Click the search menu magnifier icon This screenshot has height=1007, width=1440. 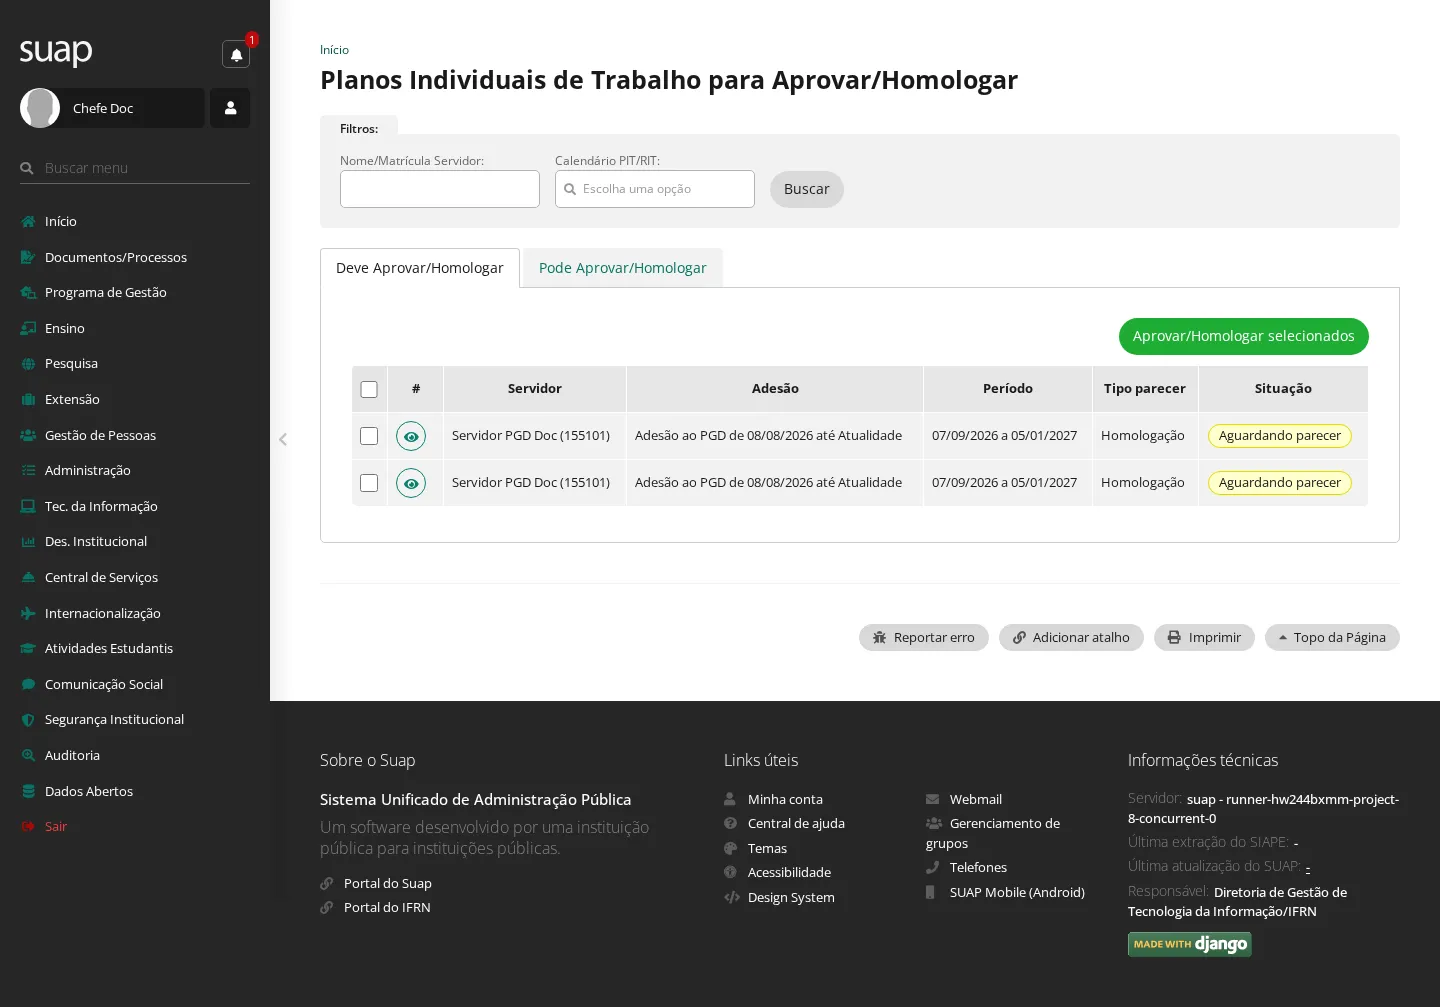coord(27,168)
